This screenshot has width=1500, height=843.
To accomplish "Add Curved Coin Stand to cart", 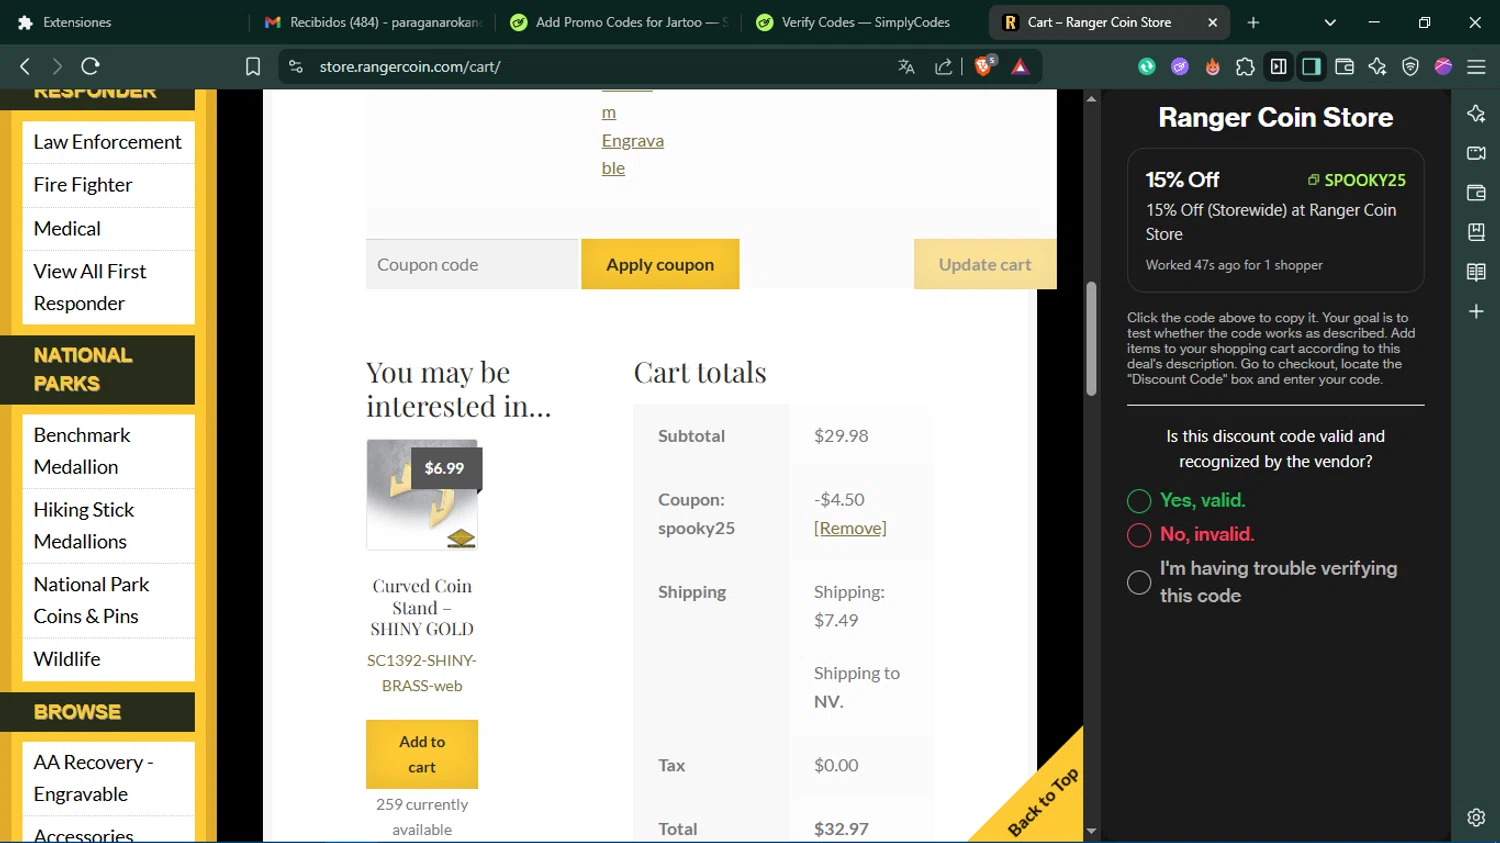I will [422, 754].
